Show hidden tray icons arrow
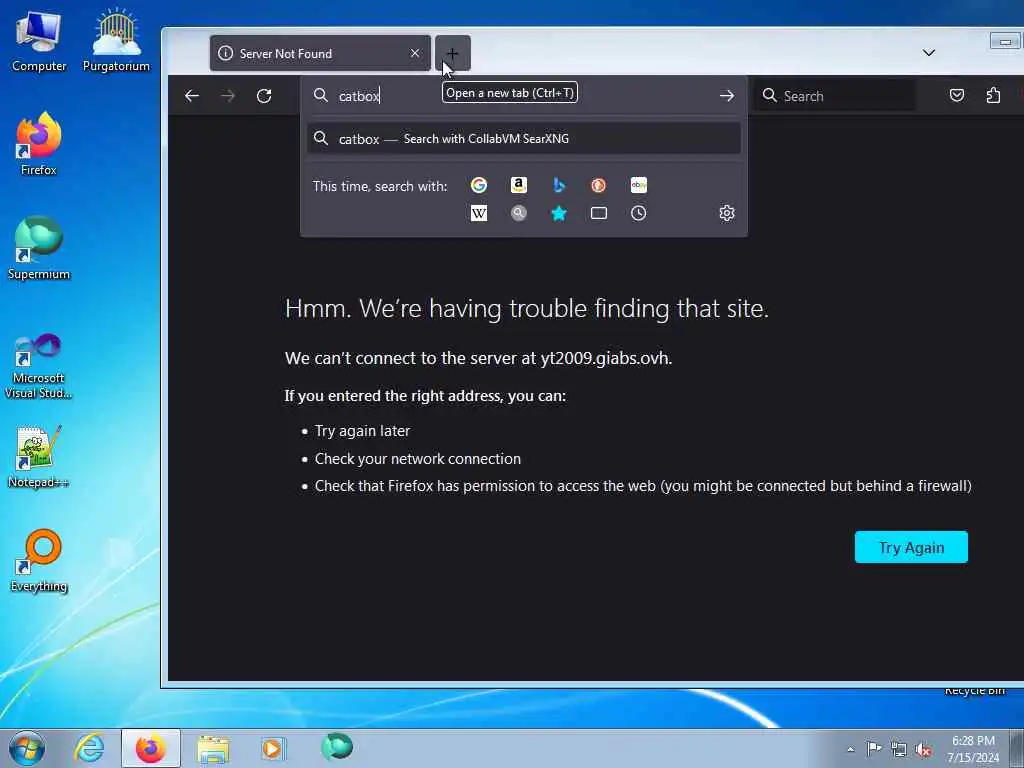Screen dimensions: 1024x768 tap(850, 750)
